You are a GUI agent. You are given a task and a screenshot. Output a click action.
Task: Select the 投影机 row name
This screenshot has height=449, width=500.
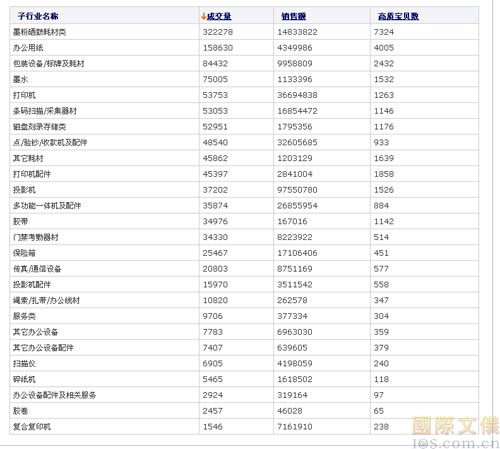pos(24,190)
